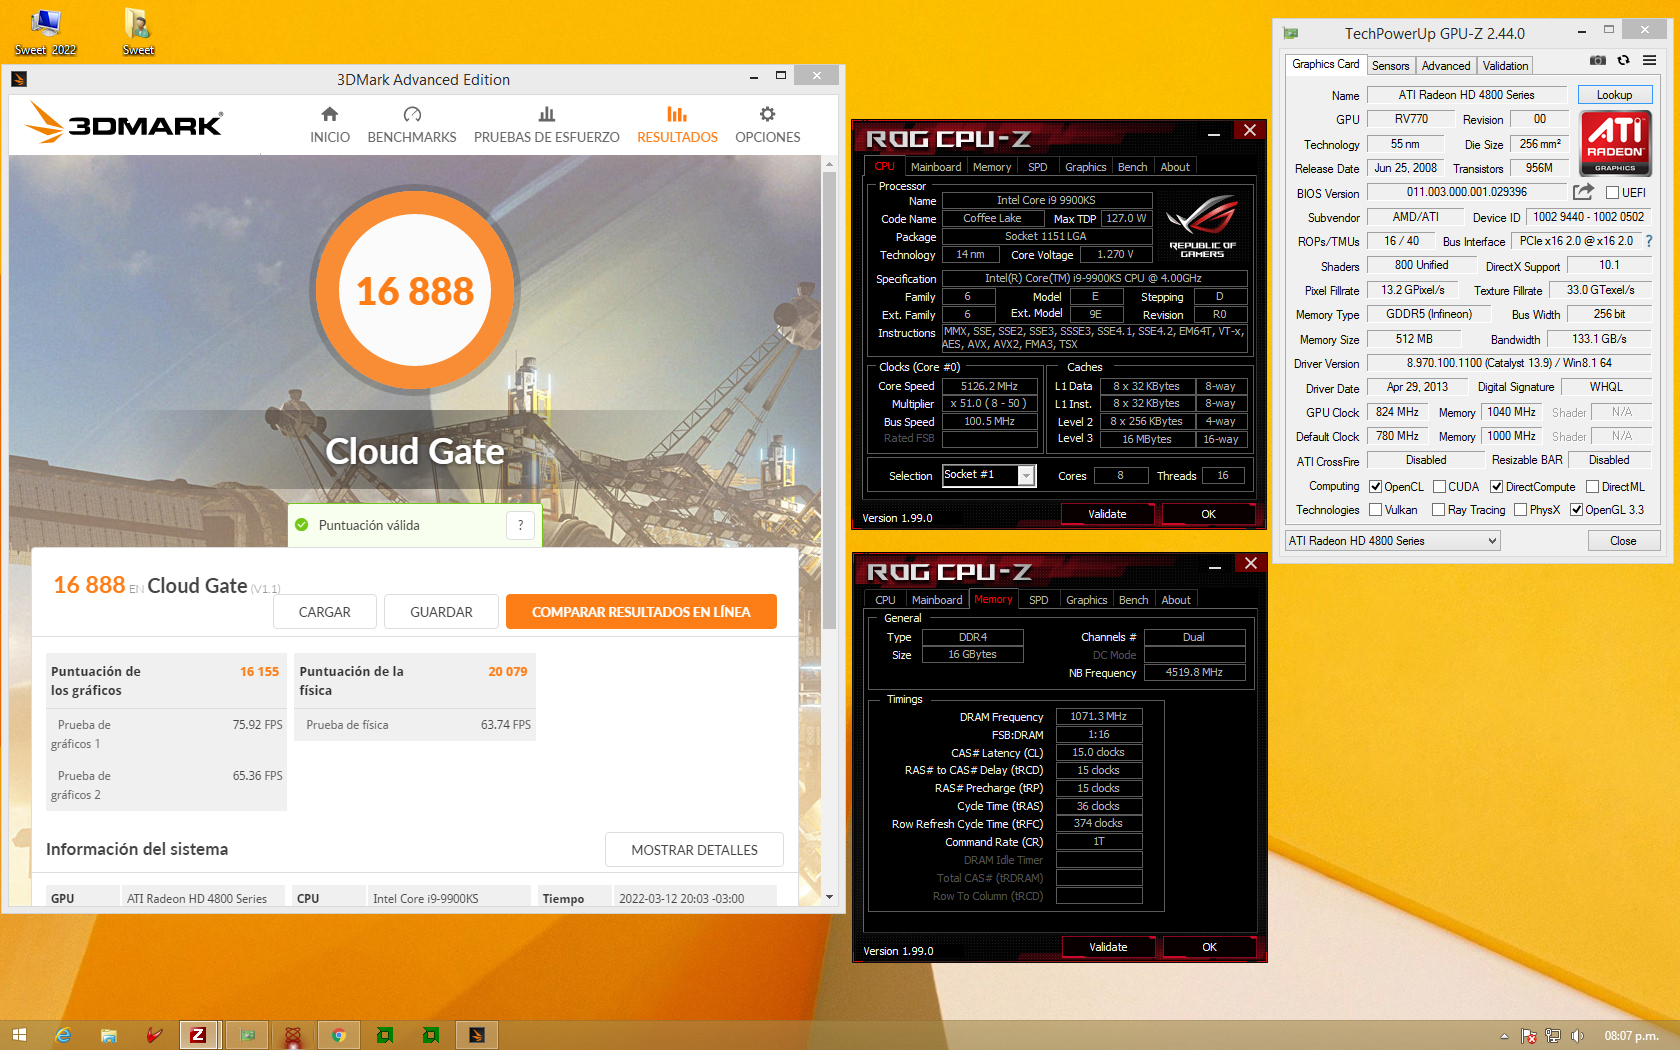This screenshot has height=1050, width=1680.
Task: Click the valid score help question mark
Action: tap(520, 525)
